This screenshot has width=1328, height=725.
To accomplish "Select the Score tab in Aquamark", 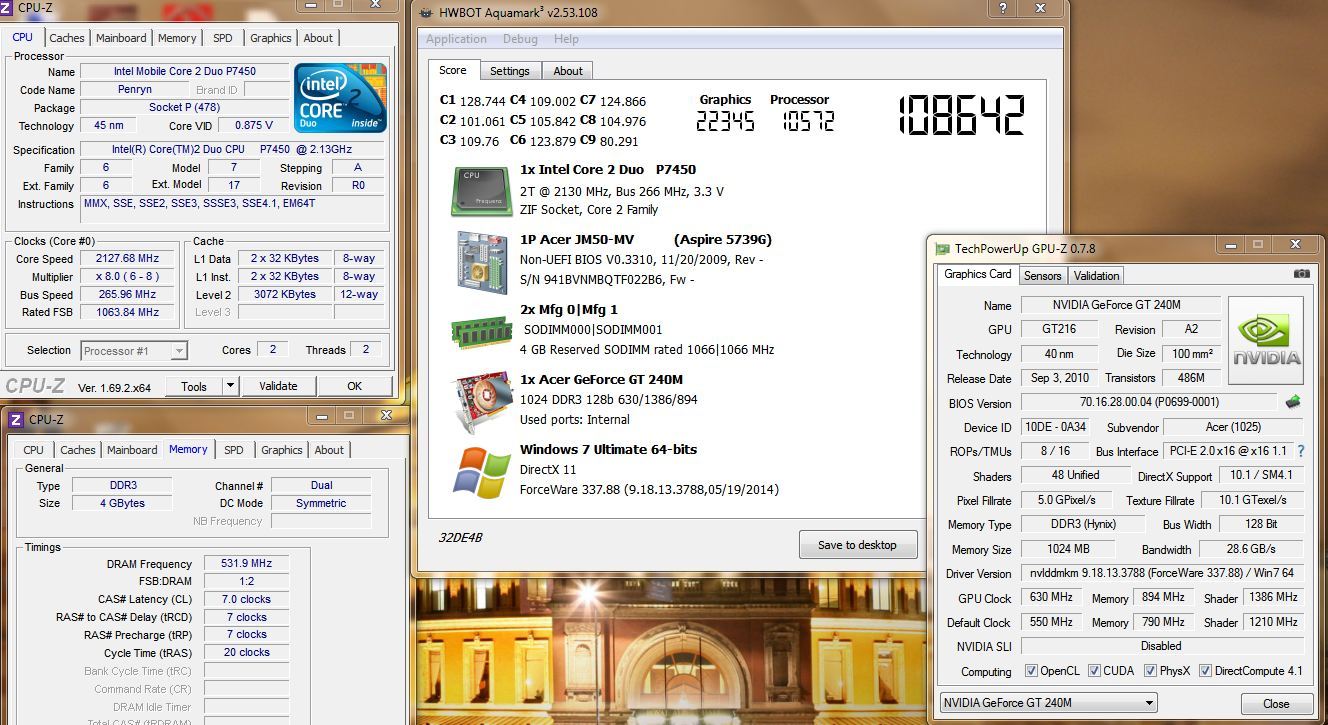I will [453, 70].
